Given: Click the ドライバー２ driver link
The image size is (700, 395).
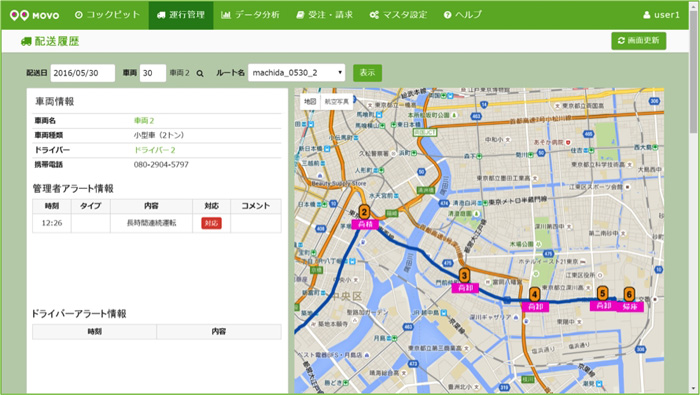Looking at the screenshot, I should pyautogui.click(x=155, y=150).
